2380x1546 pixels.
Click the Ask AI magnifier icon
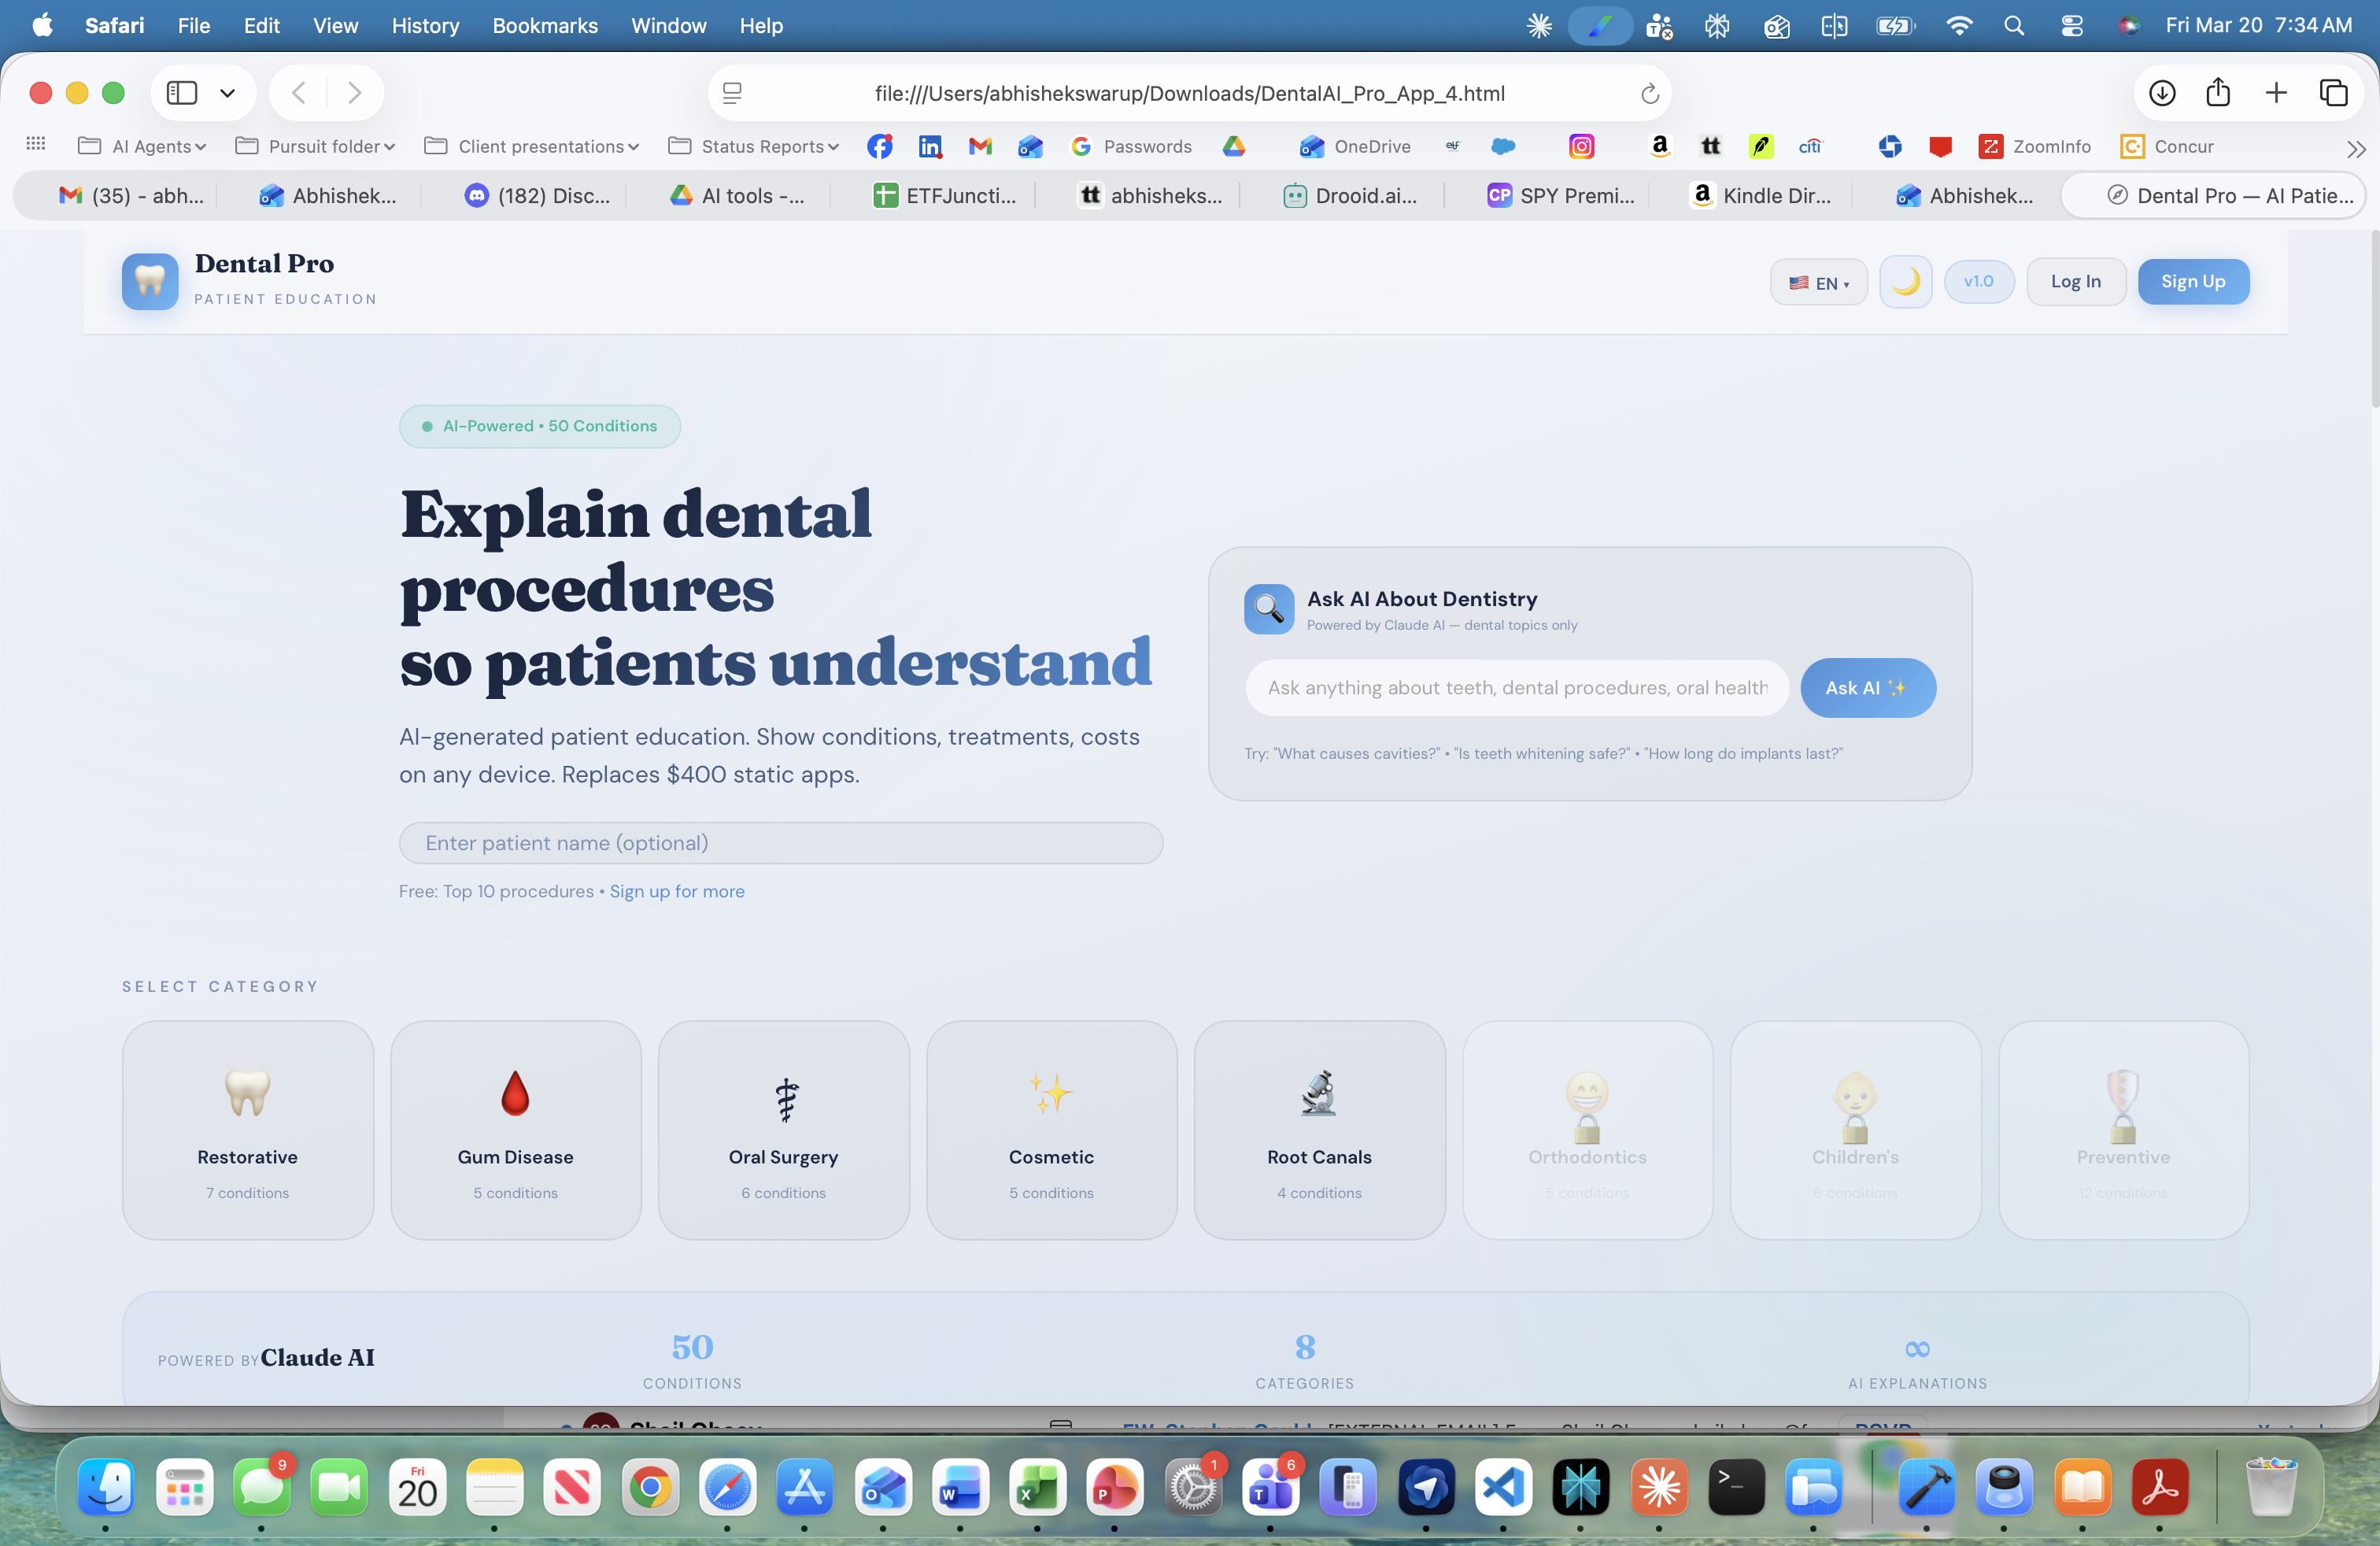(1267, 608)
